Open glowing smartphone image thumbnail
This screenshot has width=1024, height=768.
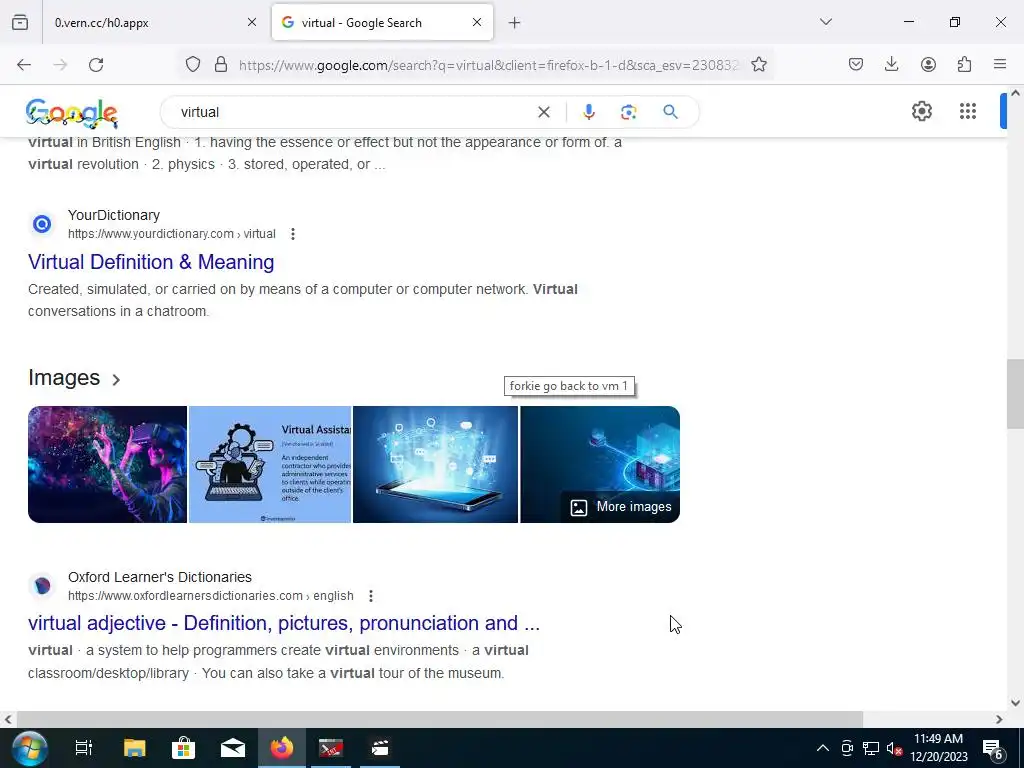(436, 464)
